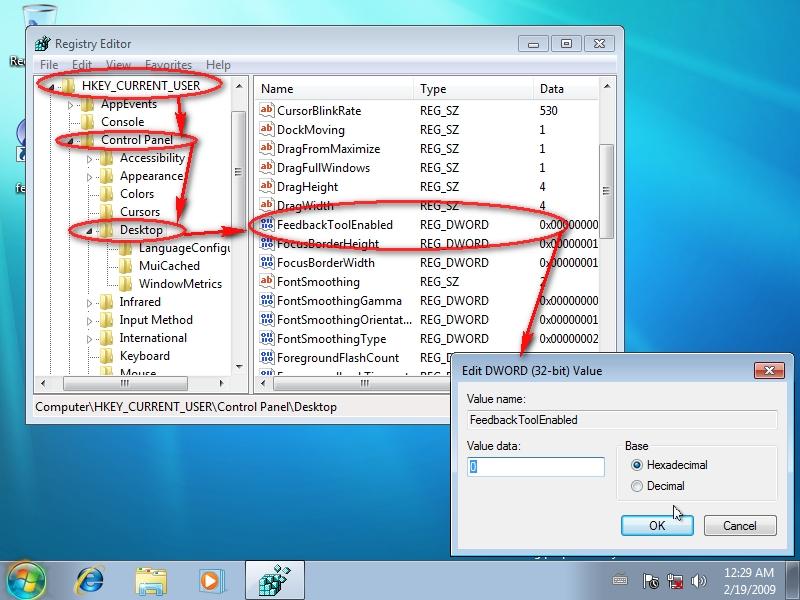This screenshot has width=800, height=600.
Task: Launch Internet Explorer from the taskbar
Action: click(91, 578)
